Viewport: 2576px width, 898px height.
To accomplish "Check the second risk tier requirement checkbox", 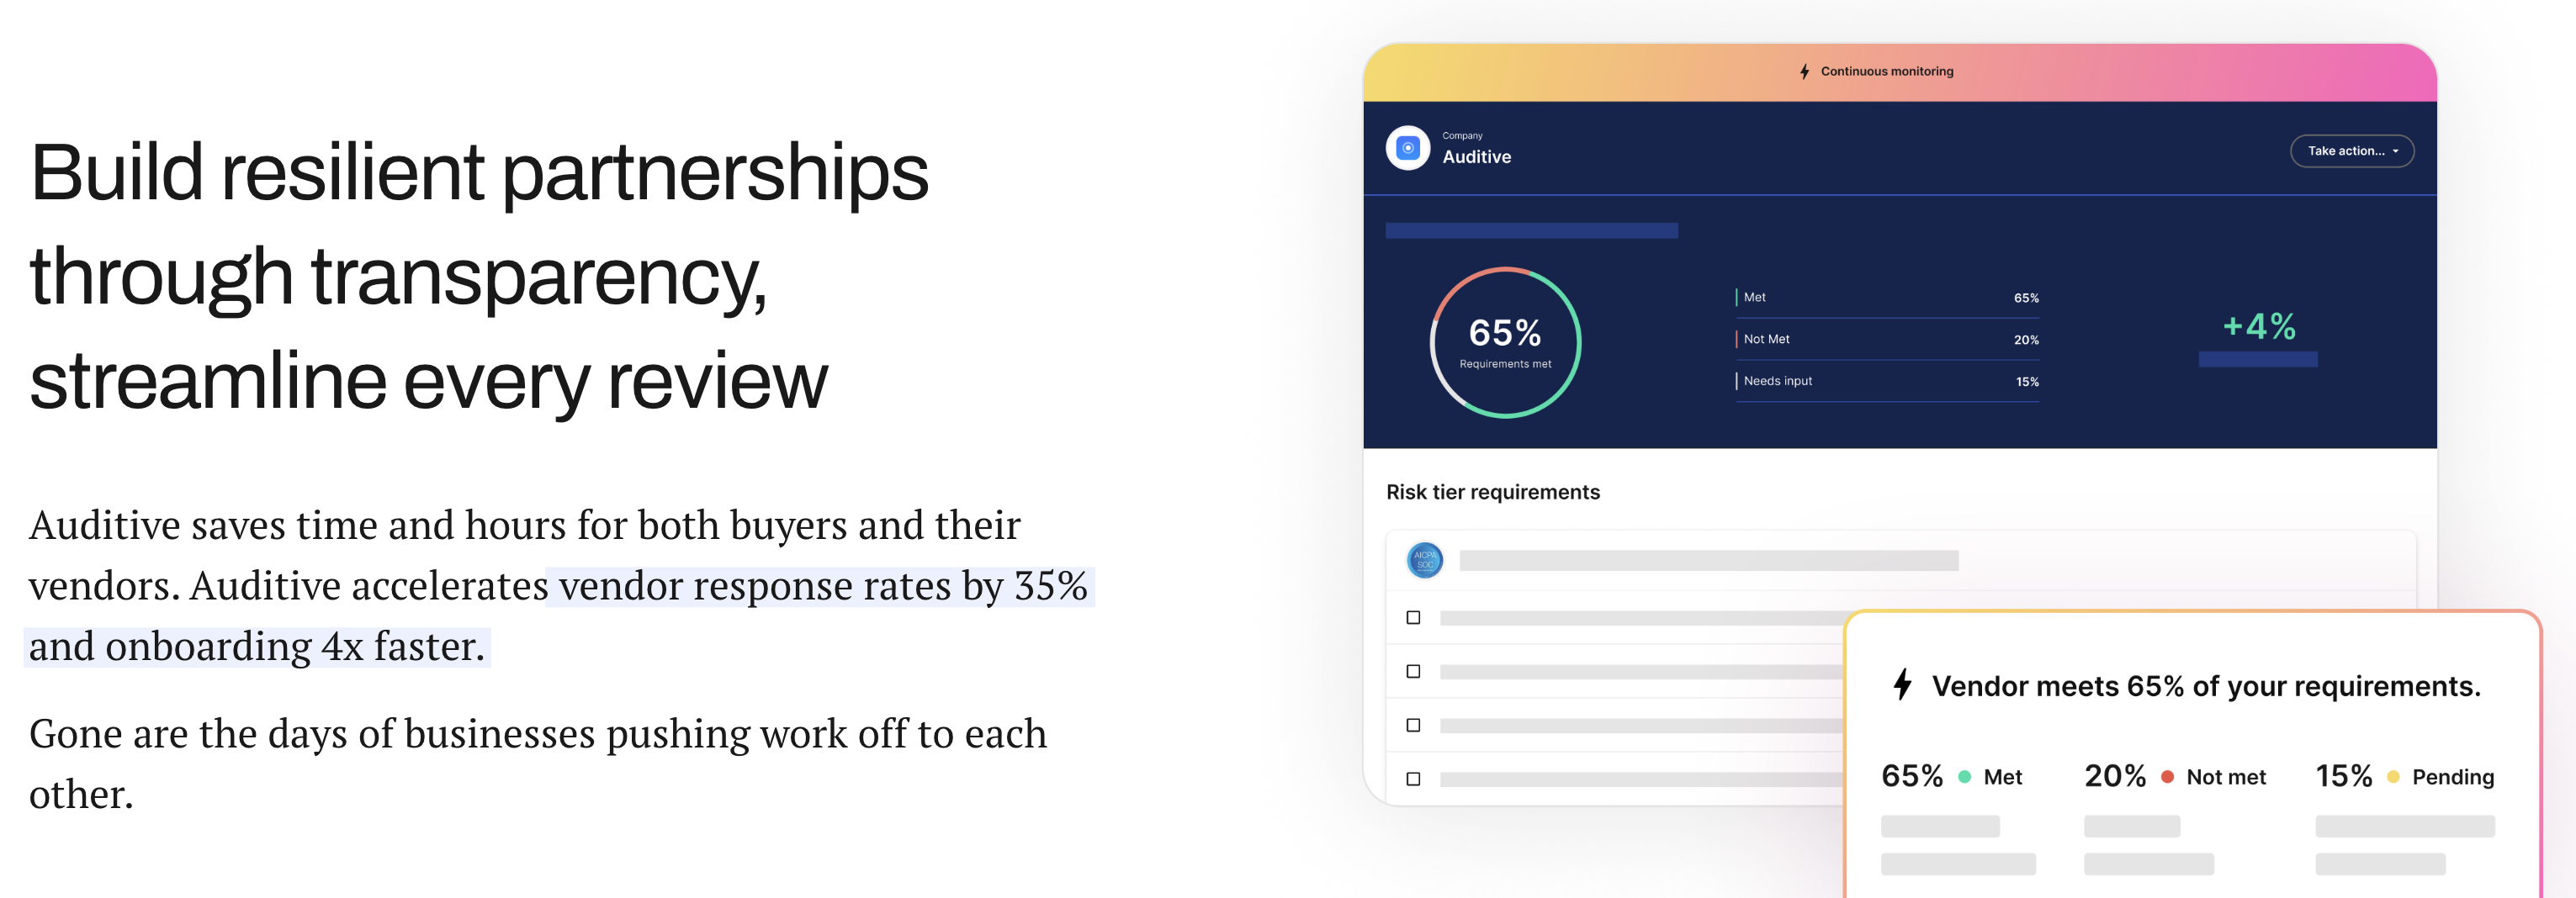I will [x=1413, y=672].
